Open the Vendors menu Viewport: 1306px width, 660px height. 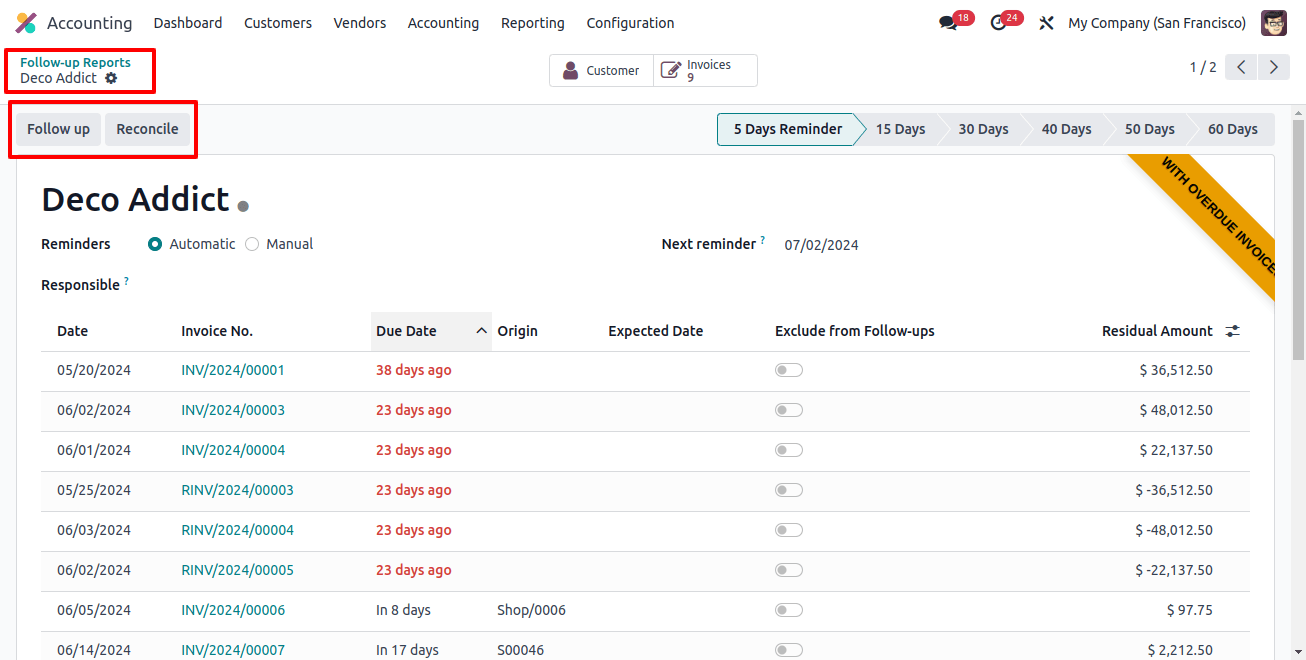pos(360,23)
